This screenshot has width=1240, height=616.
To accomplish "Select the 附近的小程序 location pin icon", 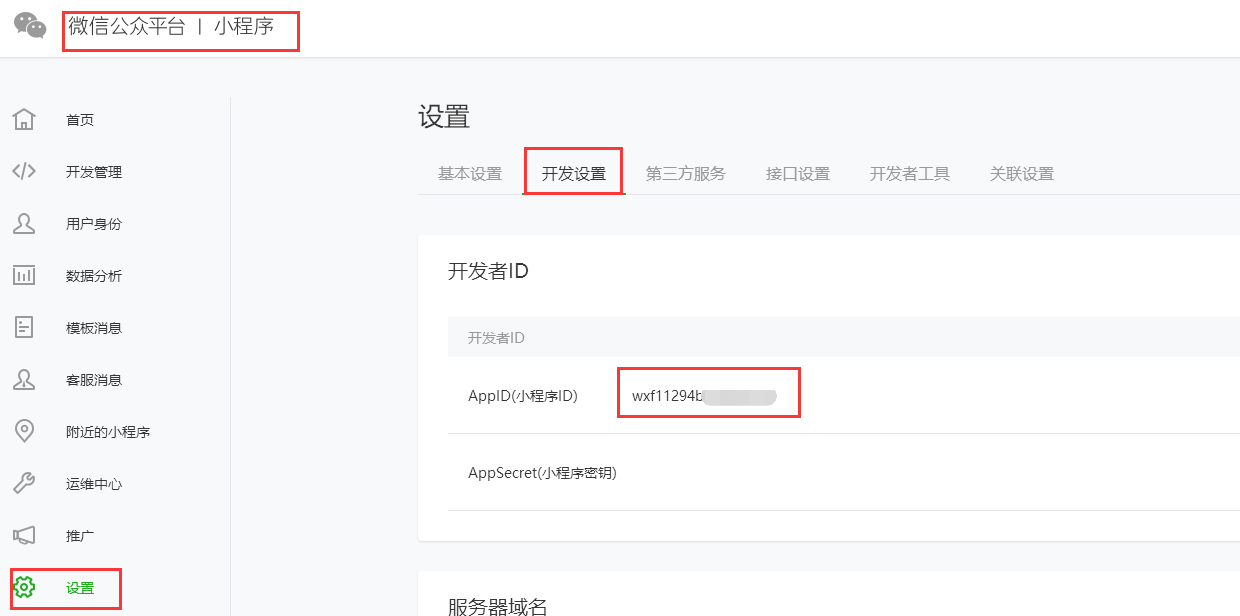I will coord(24,432).
